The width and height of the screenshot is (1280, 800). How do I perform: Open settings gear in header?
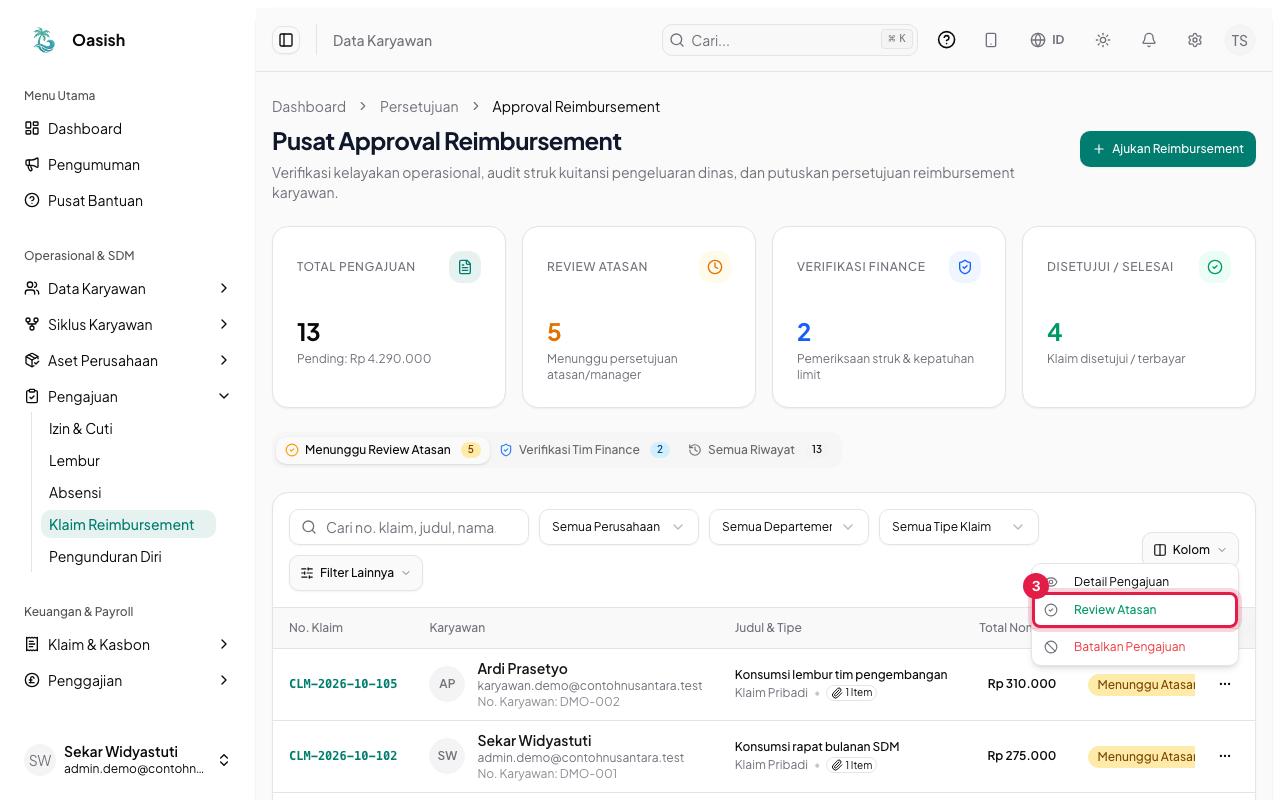pyautogui.click(x=1195, y=40)
